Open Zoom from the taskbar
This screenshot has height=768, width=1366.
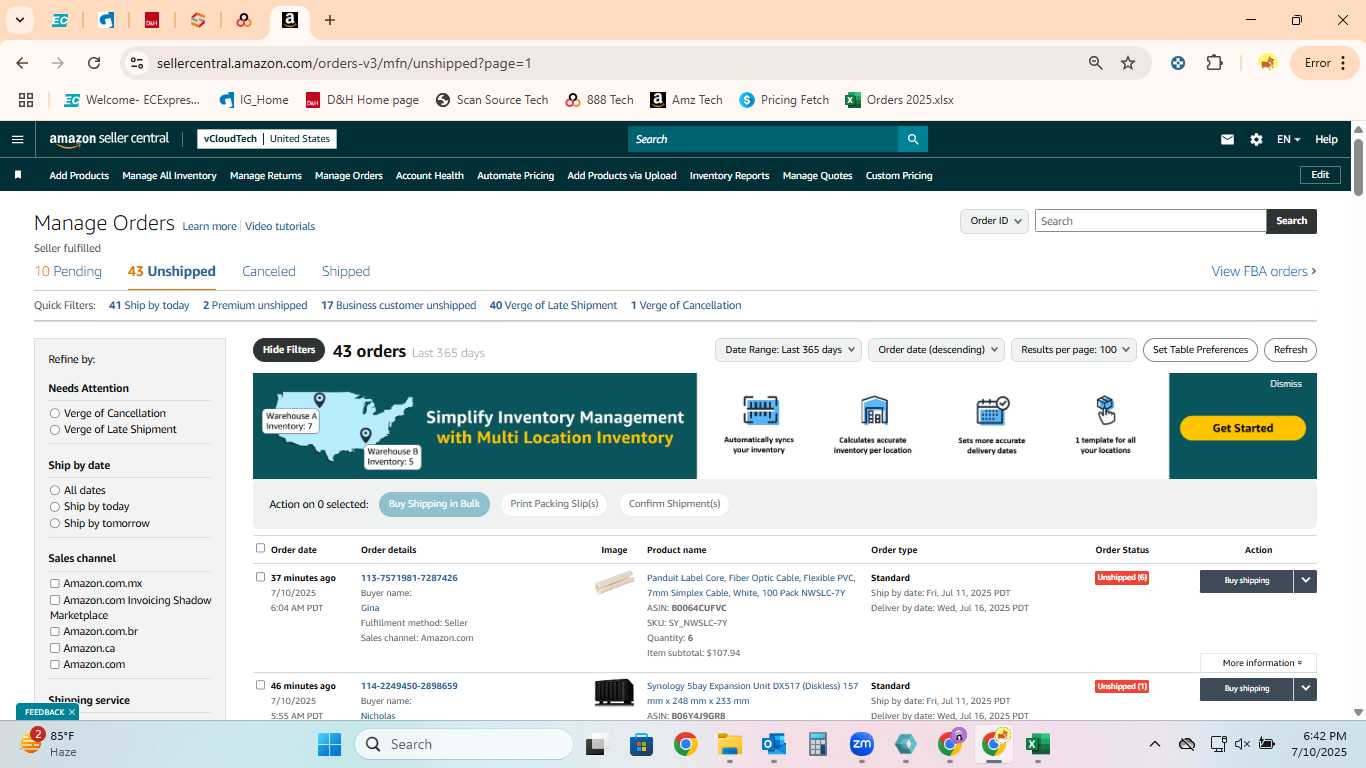pyautogui.click(x=862, y=744)
